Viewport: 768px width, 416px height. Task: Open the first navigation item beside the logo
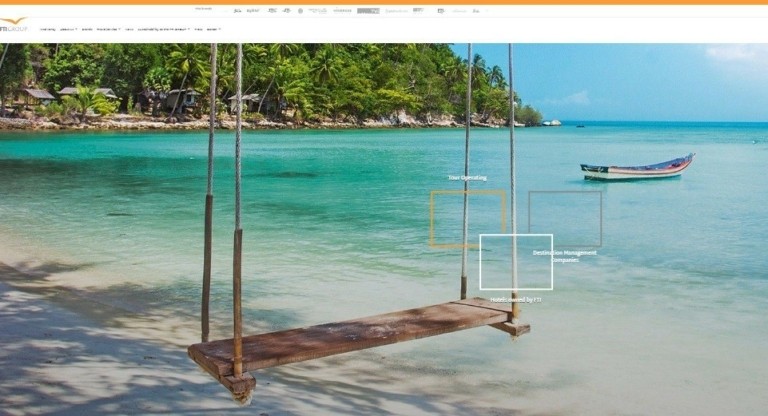click(48, 29)
